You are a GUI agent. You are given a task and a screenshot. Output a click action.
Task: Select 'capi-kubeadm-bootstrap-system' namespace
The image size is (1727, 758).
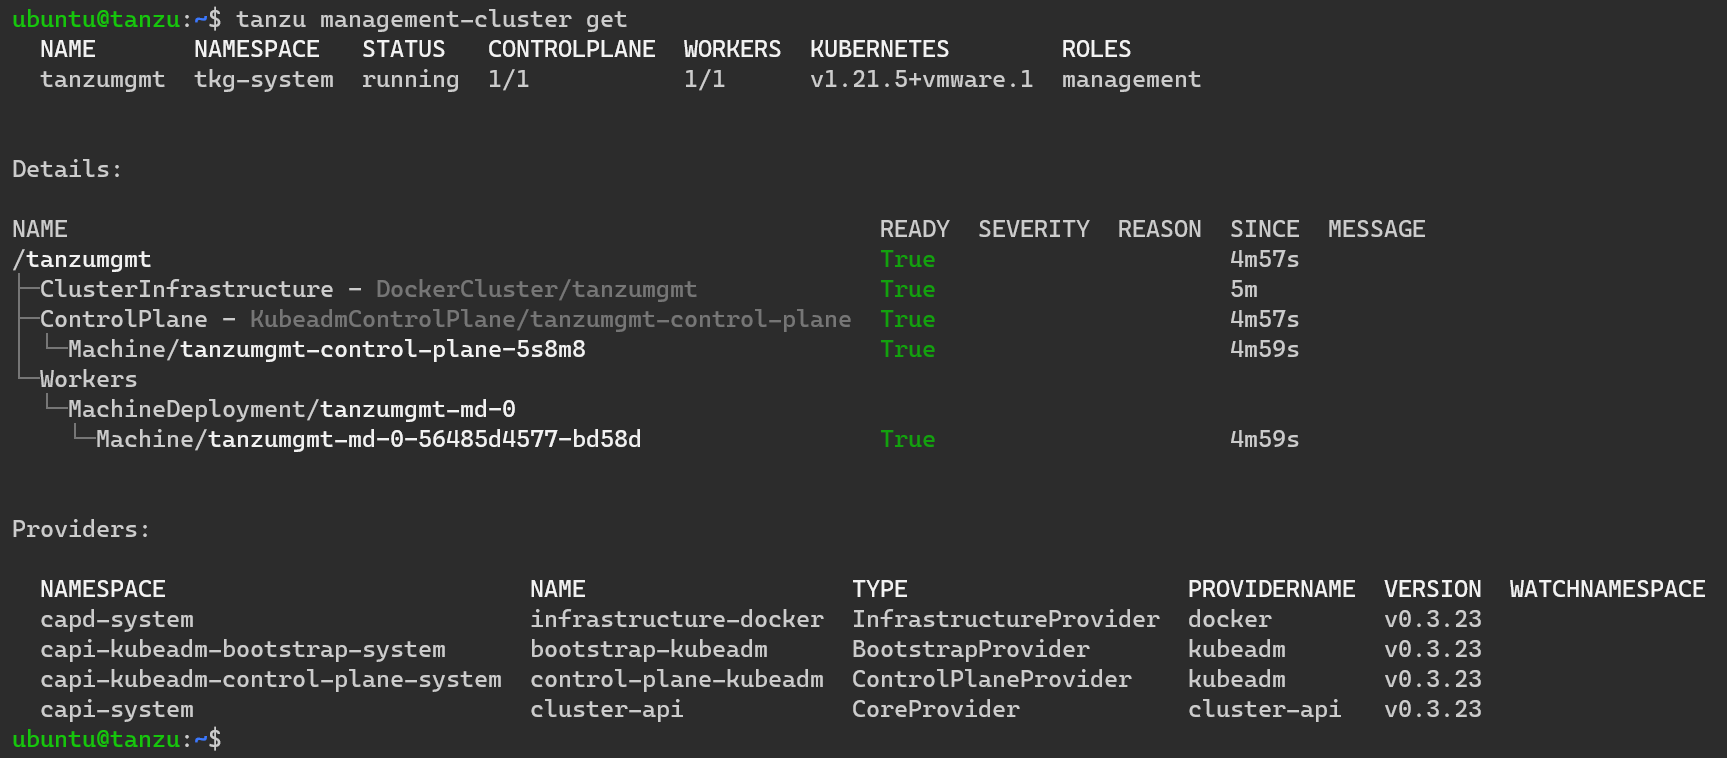click(243, 649)
